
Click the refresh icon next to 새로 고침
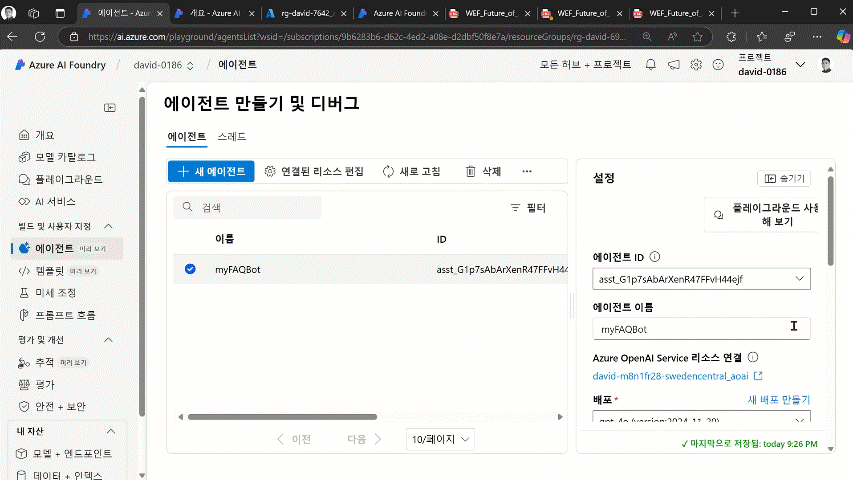pos(388,172)
